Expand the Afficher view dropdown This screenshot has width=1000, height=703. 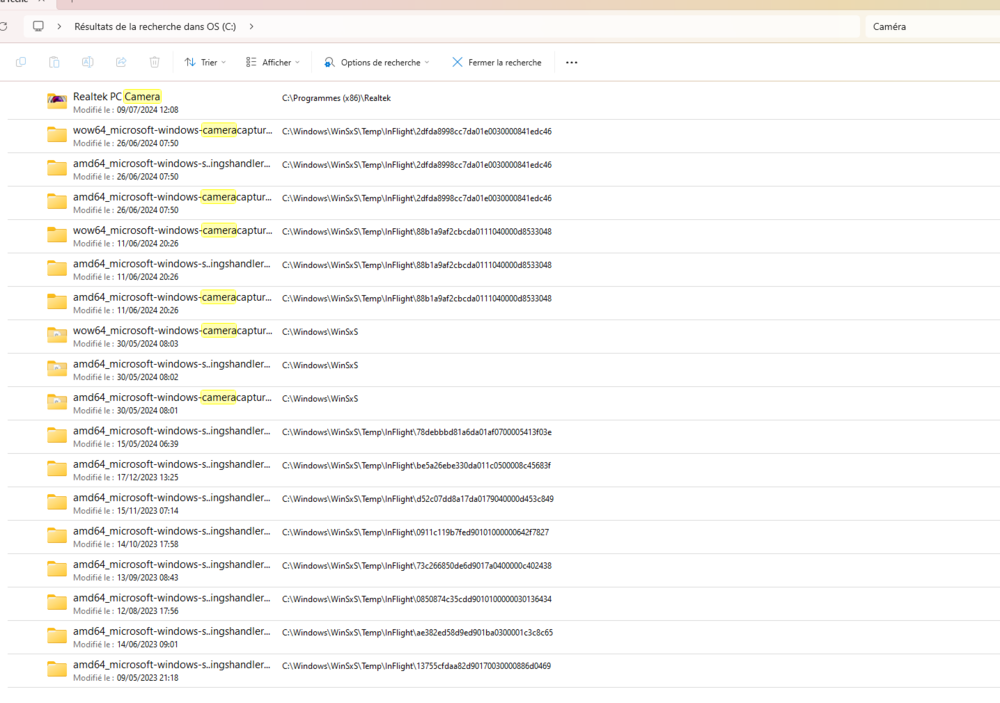pos(273,62)
